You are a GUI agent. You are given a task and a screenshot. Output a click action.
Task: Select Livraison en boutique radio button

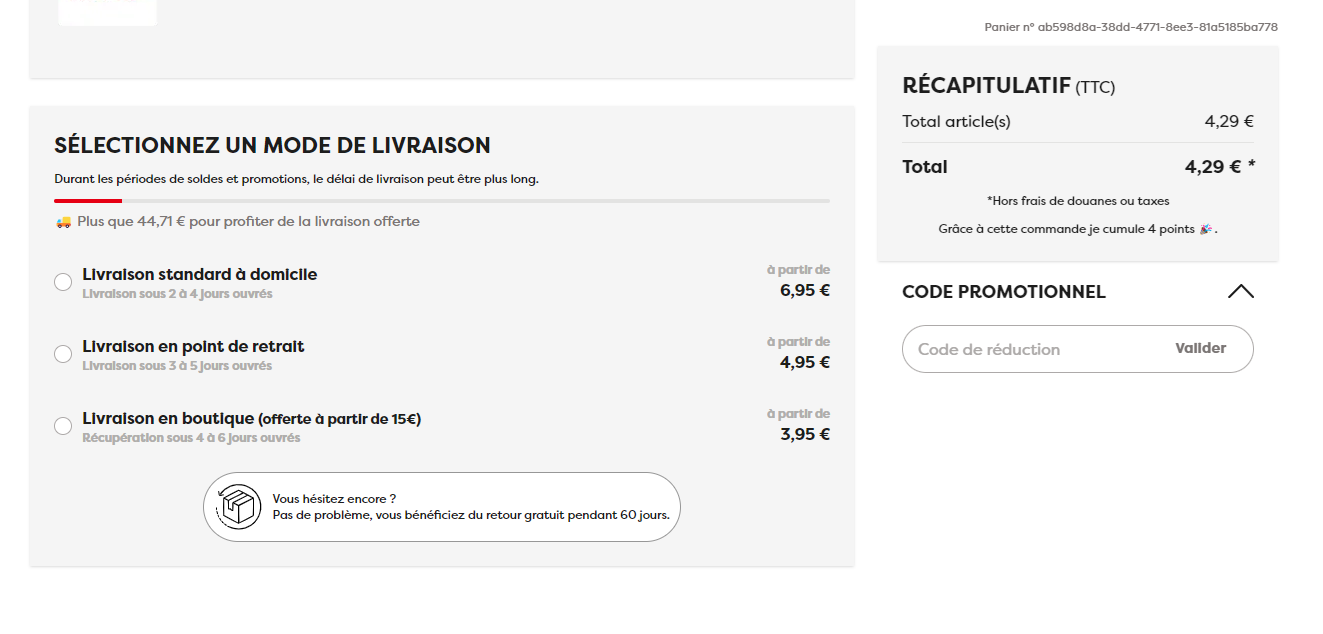coord(63,426)
